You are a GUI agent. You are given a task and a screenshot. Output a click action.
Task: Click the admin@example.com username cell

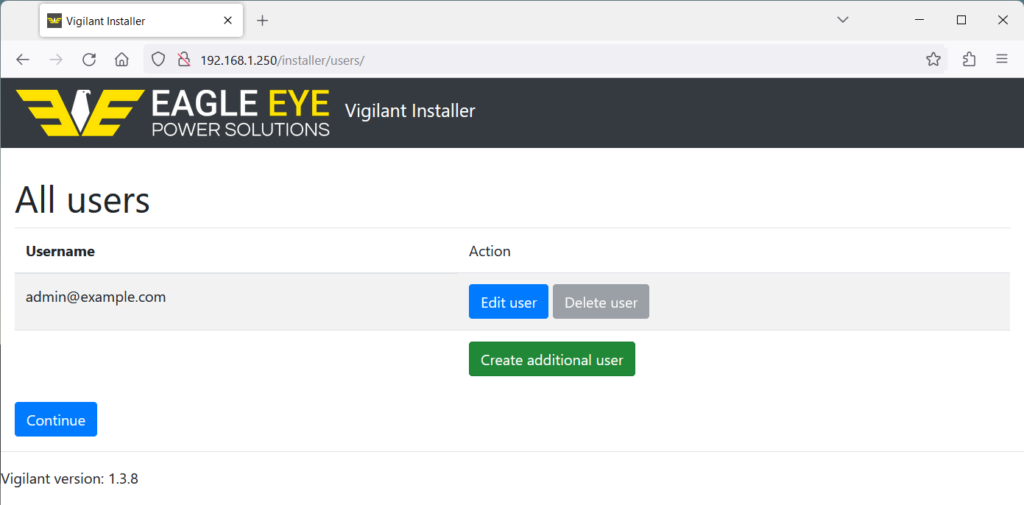[x=95, y=297]
